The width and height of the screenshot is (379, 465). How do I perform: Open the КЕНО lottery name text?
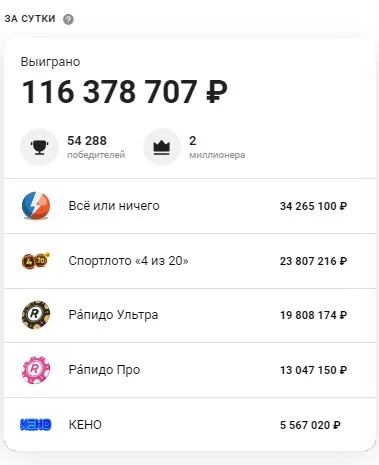click(x=85, y=425)
